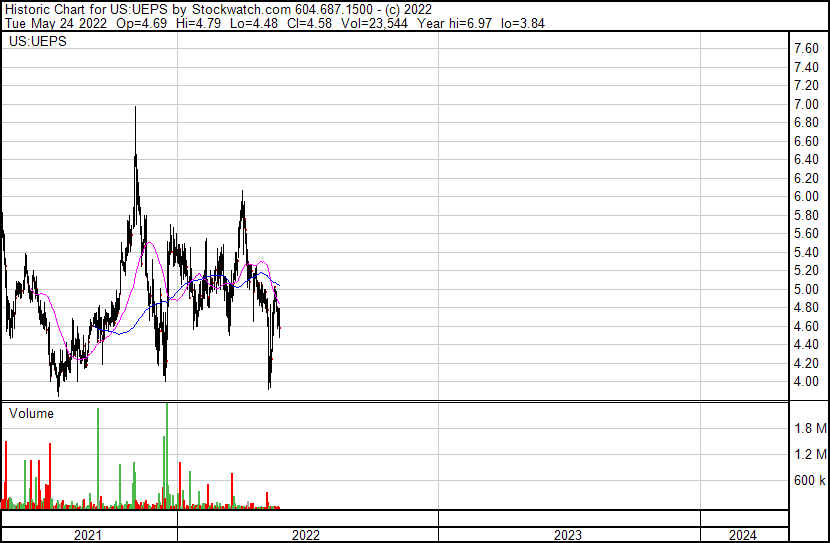Click the 5.00 price axis label
This screenshot has width=830, height=543.
pos(806,289)
